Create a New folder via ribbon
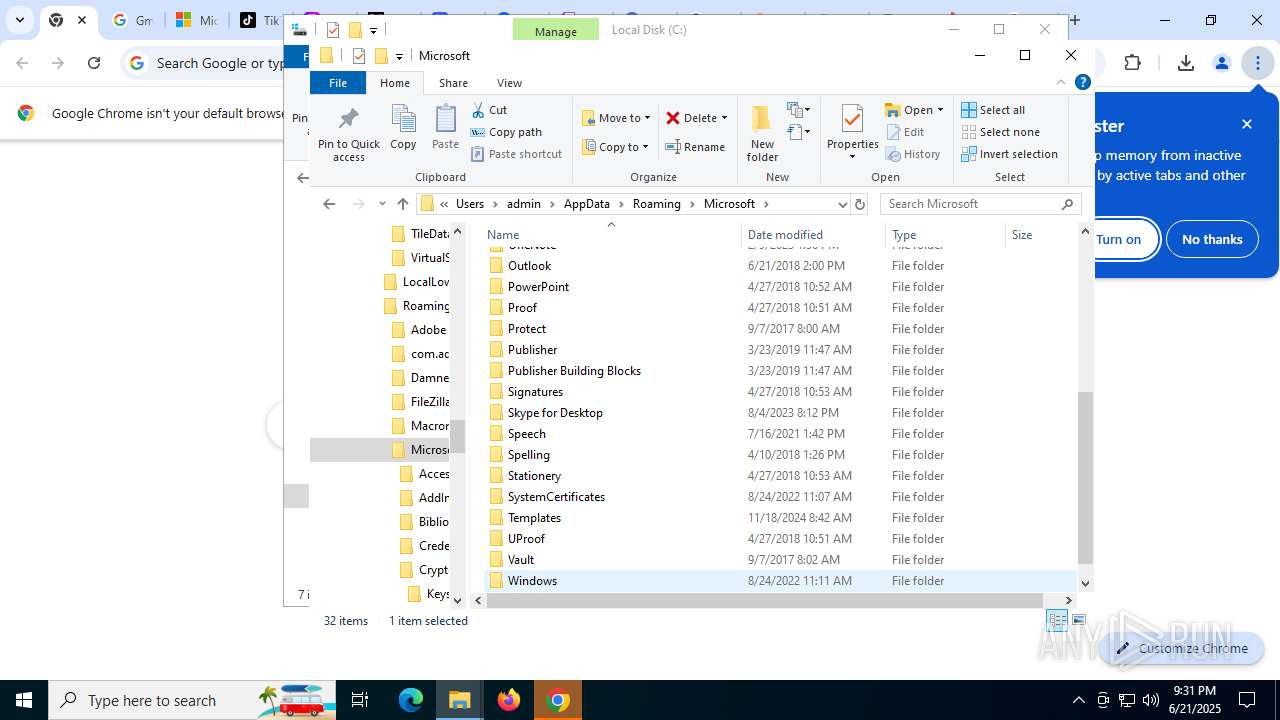Image resolution: width=1280 pixels, height=720 pixels. [x=762, y=133]
